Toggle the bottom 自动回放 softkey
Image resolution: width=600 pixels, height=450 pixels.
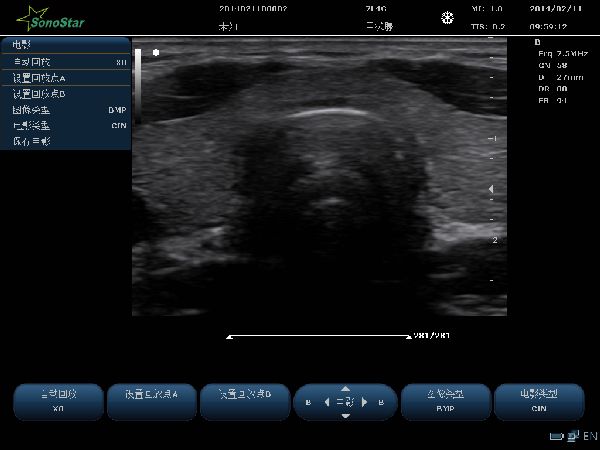click(58, 401)
